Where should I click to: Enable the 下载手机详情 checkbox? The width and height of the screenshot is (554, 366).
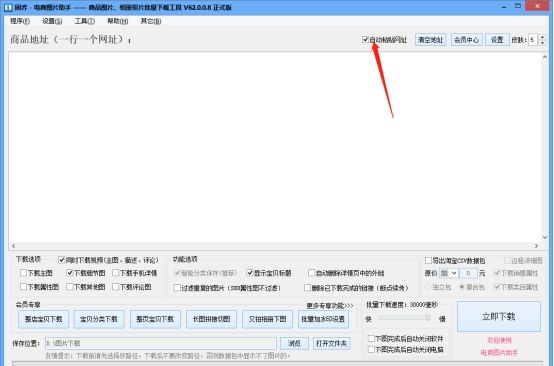tap(116, 273)
